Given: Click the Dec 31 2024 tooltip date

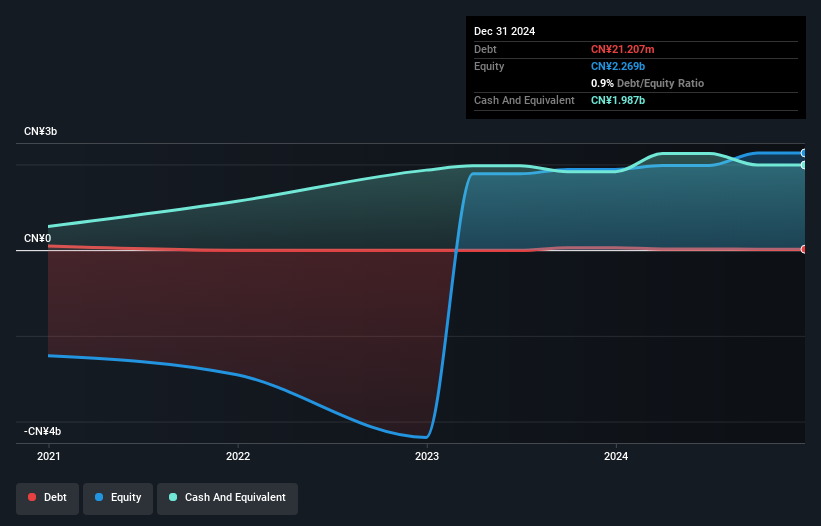Looking at the screenshot, I should (504, 31).
